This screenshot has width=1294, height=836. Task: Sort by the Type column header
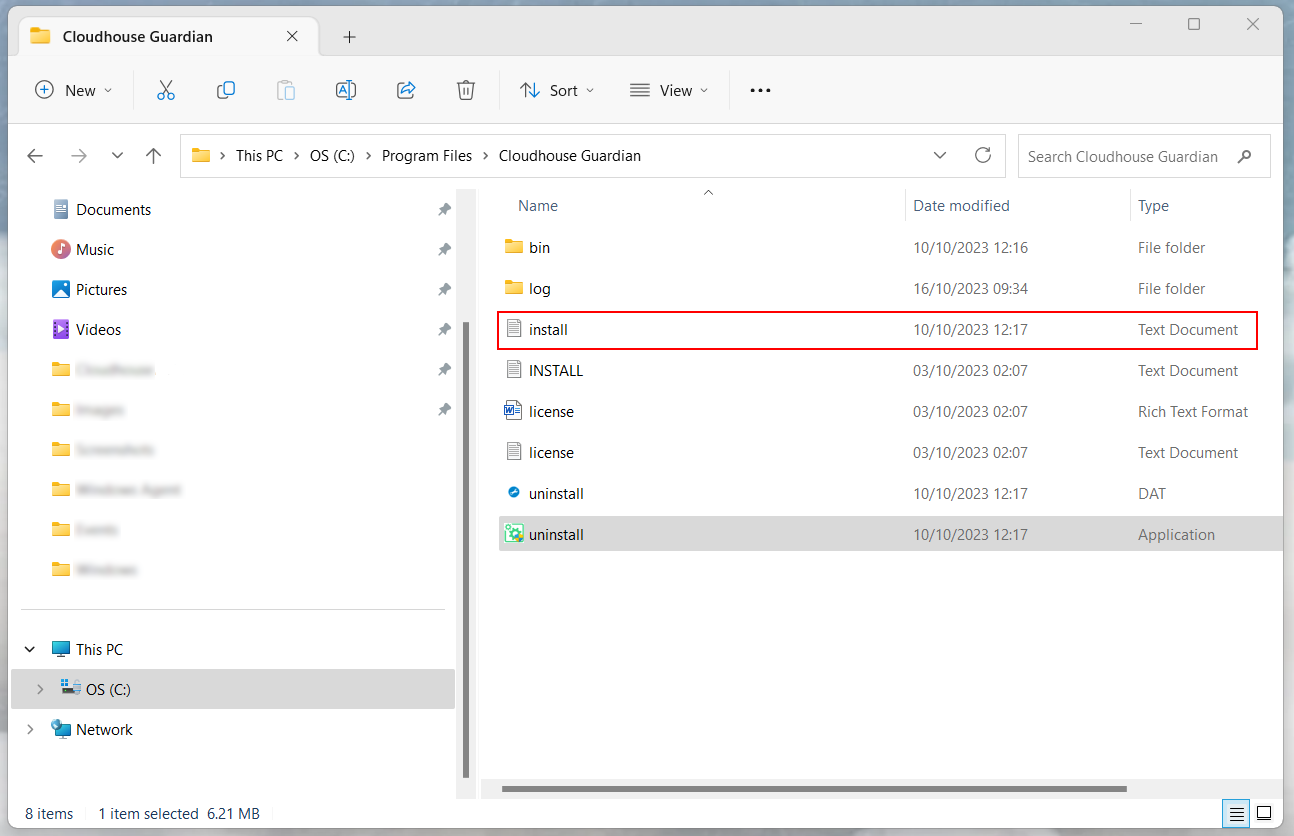(1153, 206)
